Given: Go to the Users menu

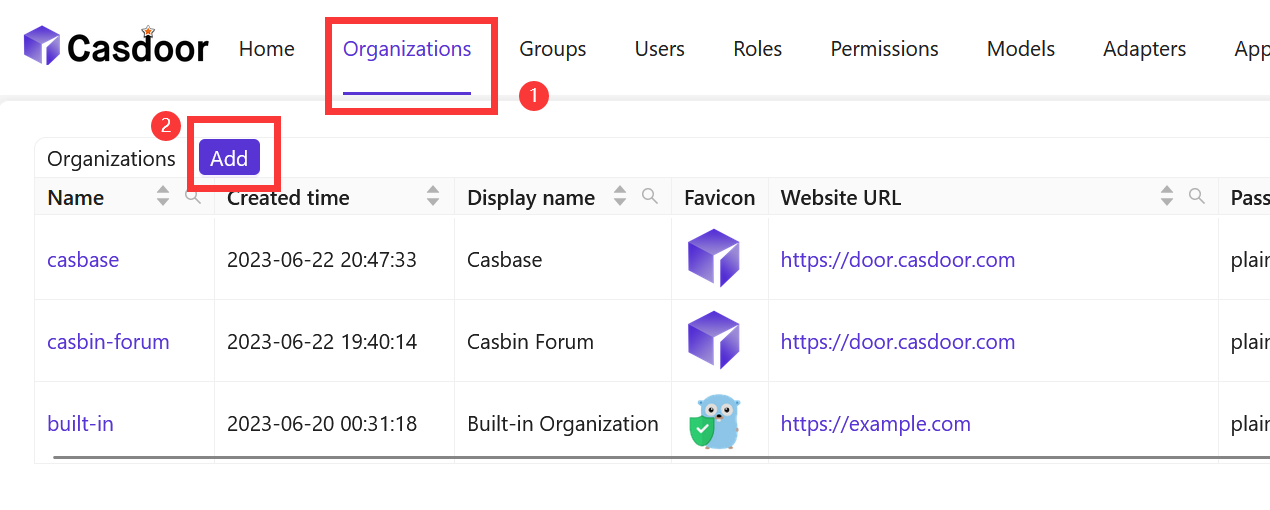Looking at the screenshot, I should (x=659, y=49).
